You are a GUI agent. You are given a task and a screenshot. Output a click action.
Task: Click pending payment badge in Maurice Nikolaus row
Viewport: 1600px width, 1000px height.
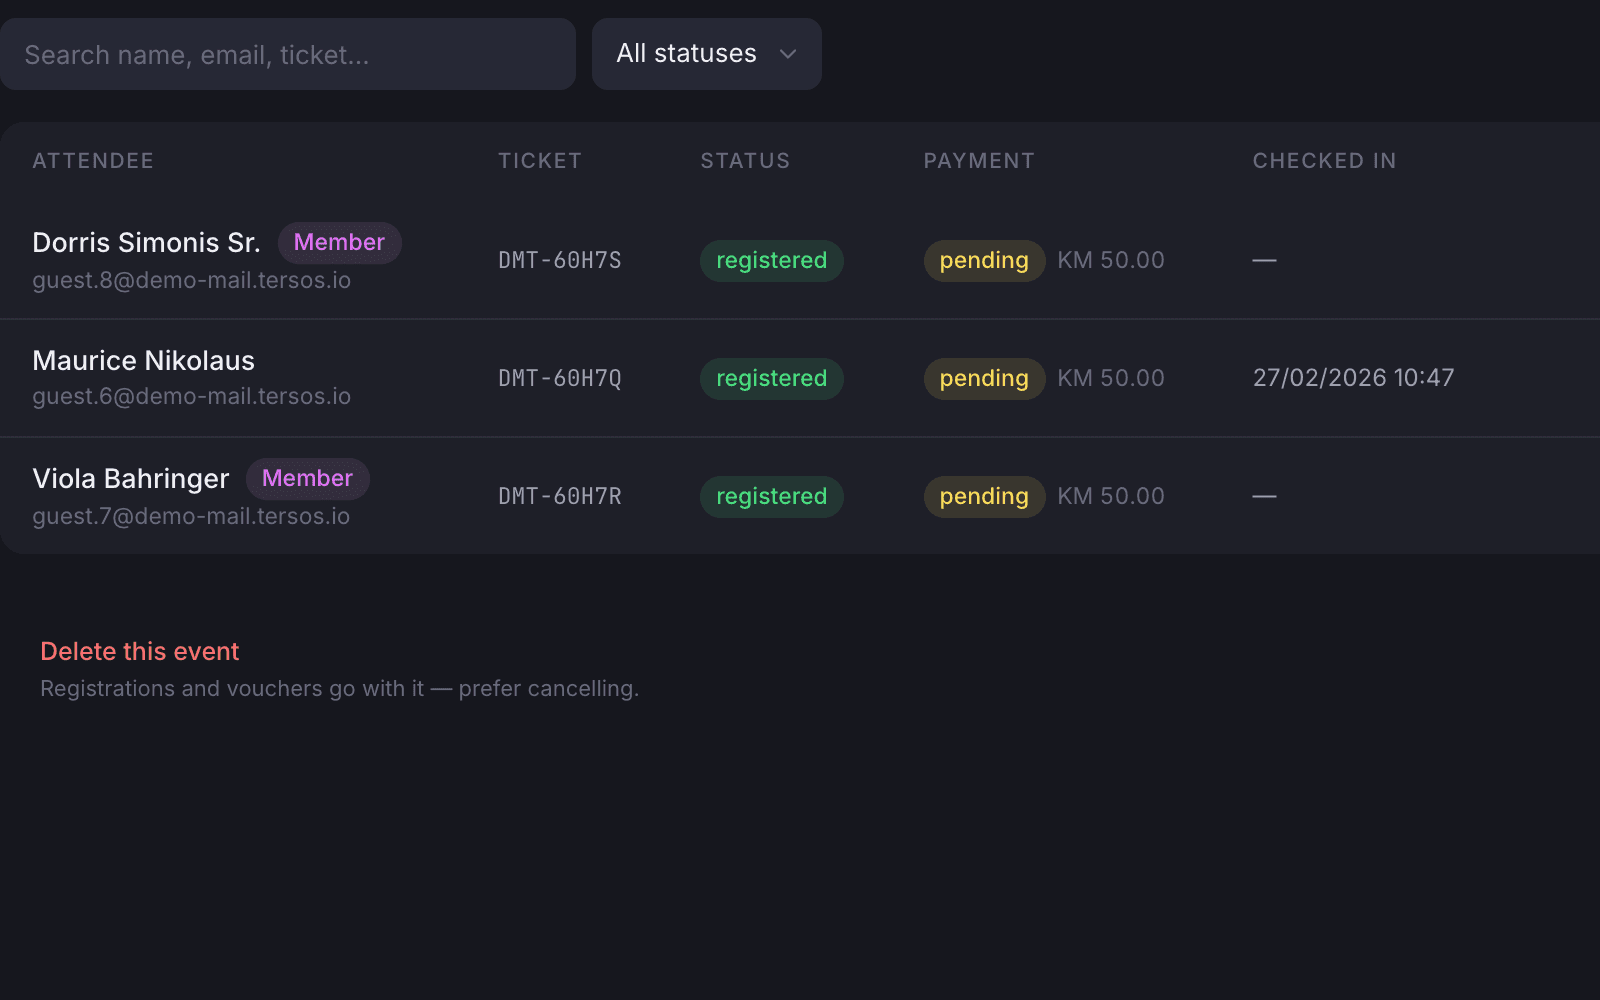point(984,378)
